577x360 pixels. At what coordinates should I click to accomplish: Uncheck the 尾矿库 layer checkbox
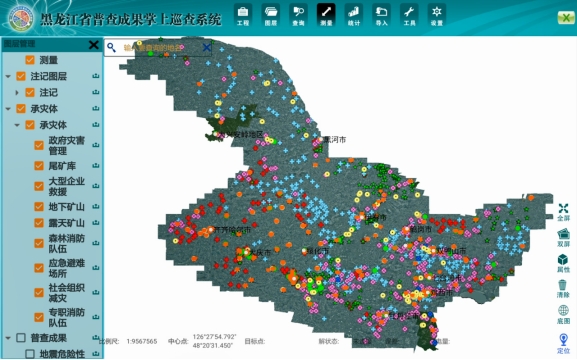click(39, 166)
